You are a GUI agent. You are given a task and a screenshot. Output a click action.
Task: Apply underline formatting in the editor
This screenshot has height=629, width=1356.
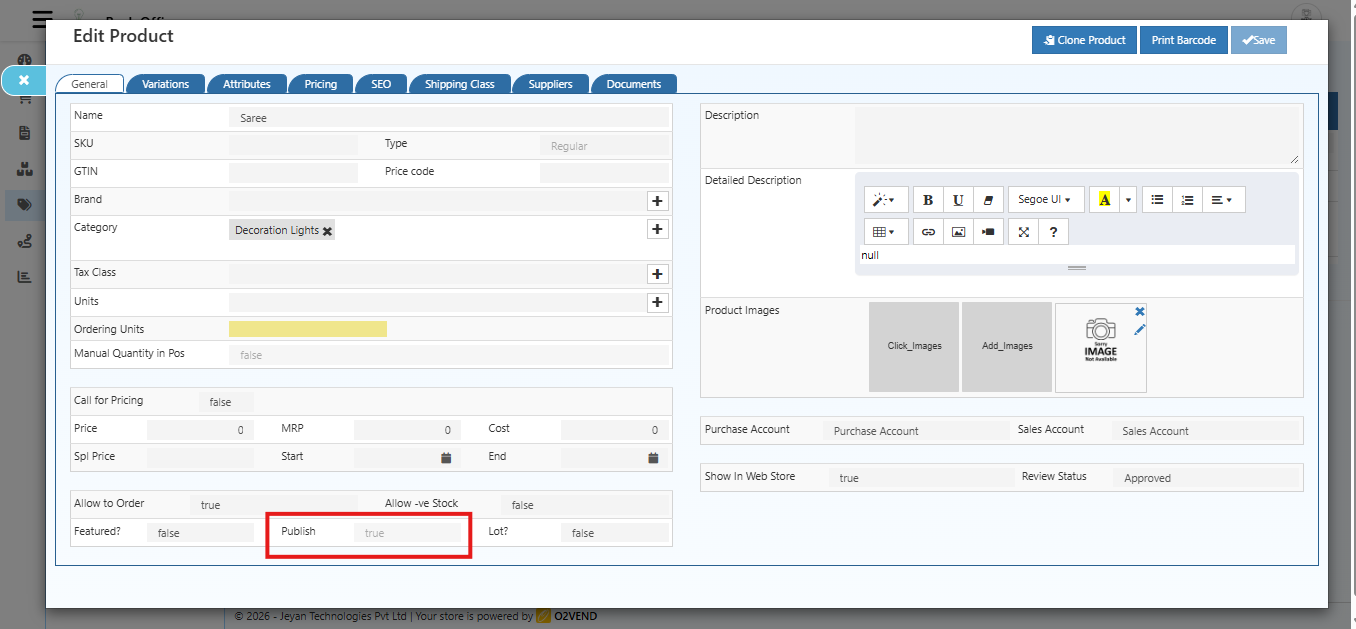click(957, 199)
